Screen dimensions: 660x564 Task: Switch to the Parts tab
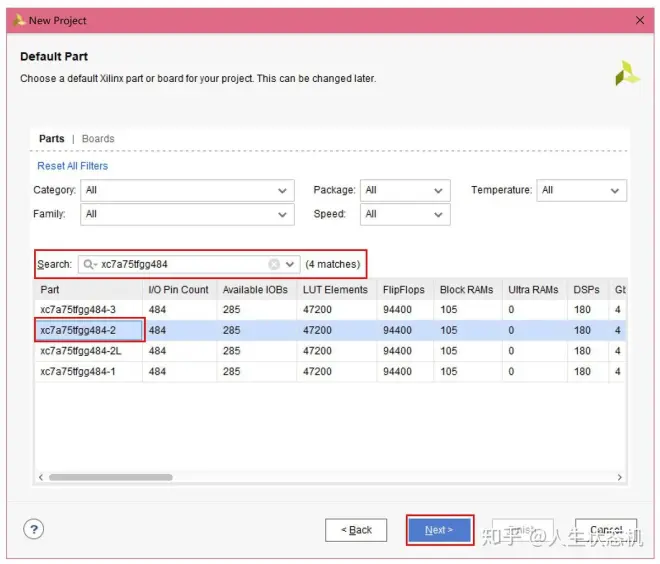[52, 138]
